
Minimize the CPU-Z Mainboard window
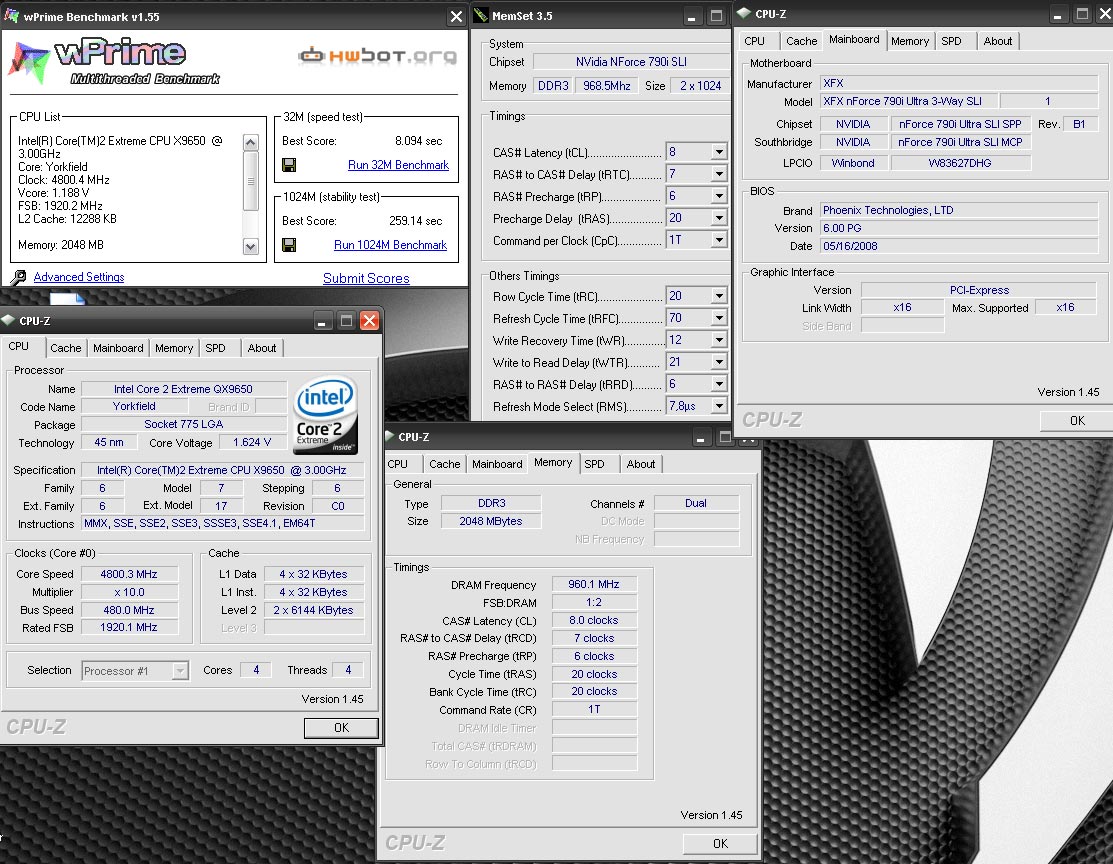pos(1058,14)
